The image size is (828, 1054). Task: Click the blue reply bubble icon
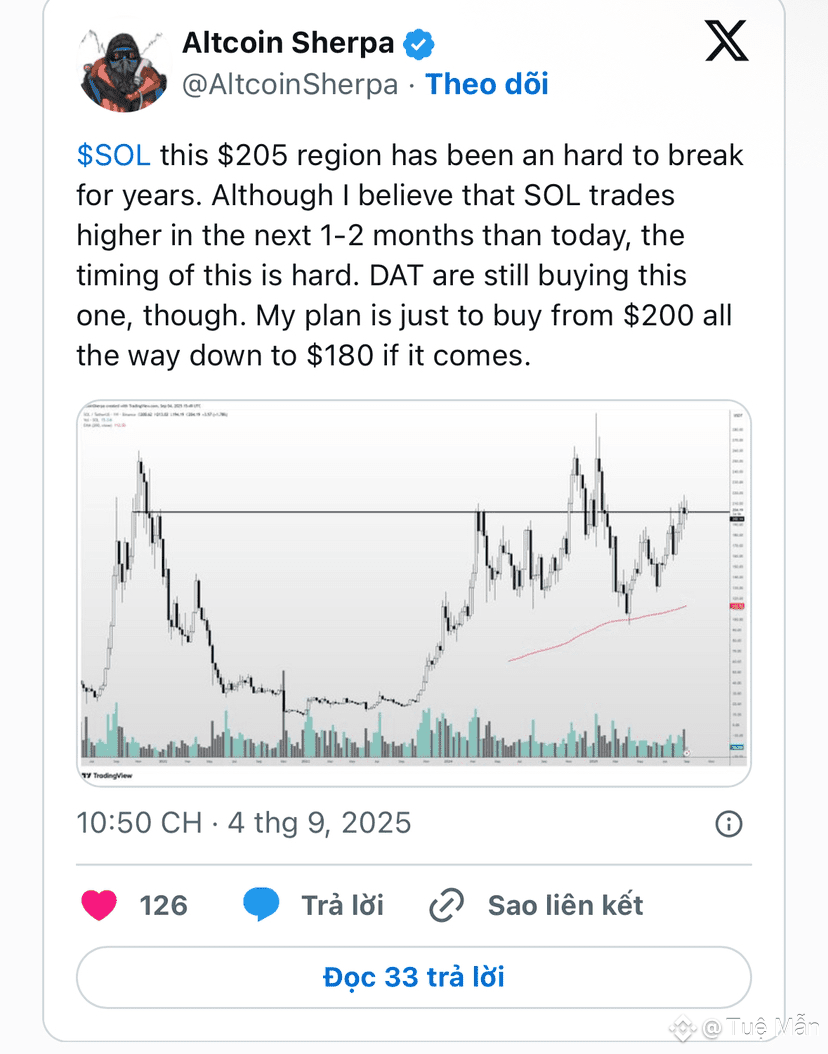pyautogui.click(x=261, y=905)
